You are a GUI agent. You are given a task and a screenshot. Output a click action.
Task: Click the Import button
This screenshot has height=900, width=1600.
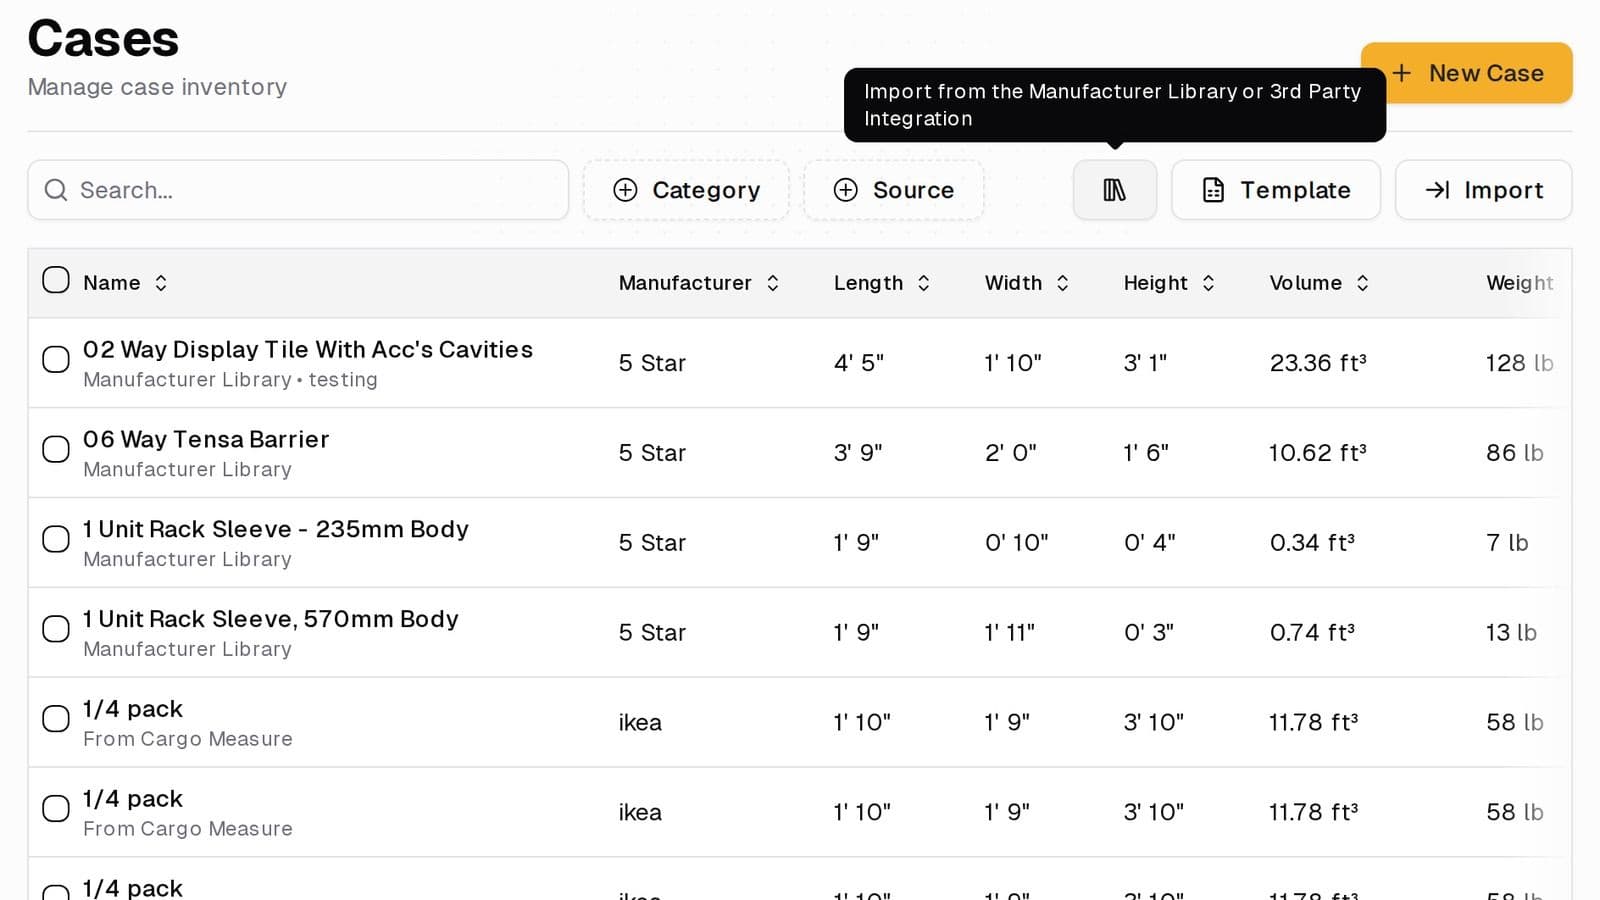click(1484, 190)
